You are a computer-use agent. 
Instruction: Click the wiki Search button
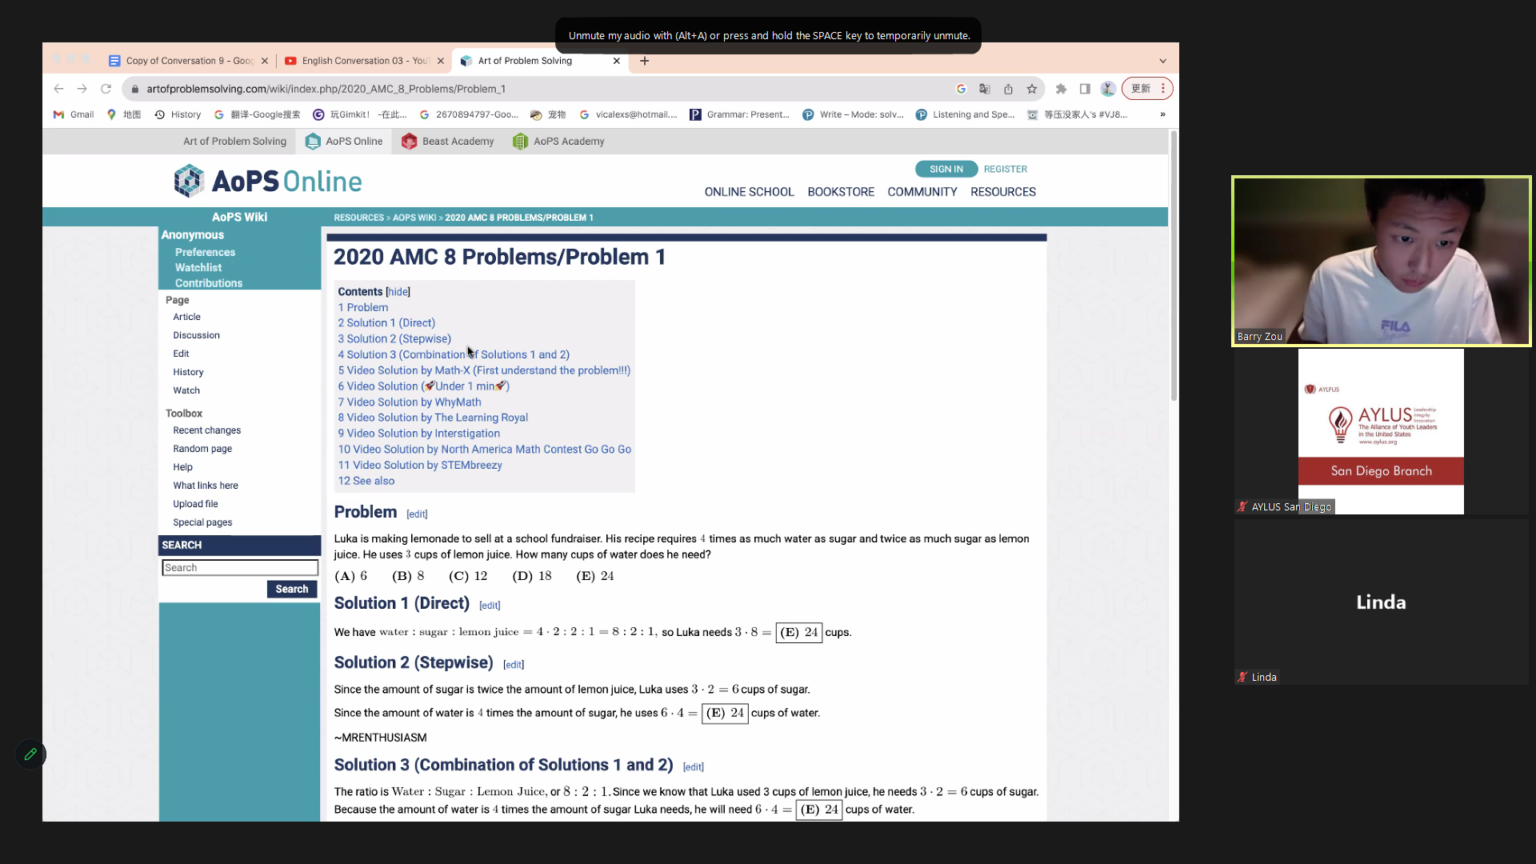click(292, 589)
